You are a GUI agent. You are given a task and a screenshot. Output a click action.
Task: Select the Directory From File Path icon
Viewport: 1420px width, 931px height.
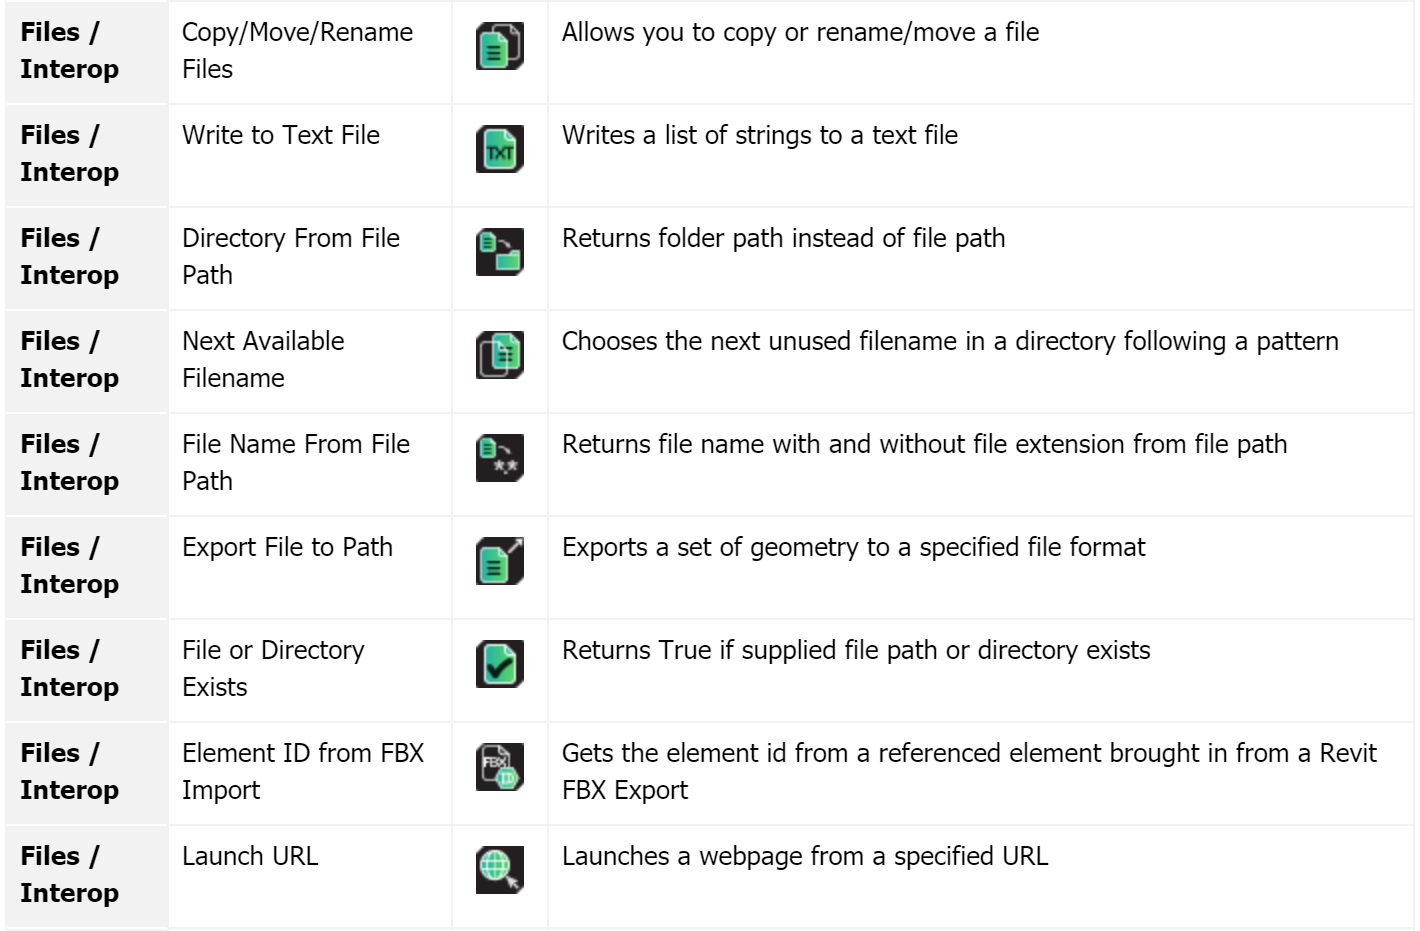tap(499, 252)
